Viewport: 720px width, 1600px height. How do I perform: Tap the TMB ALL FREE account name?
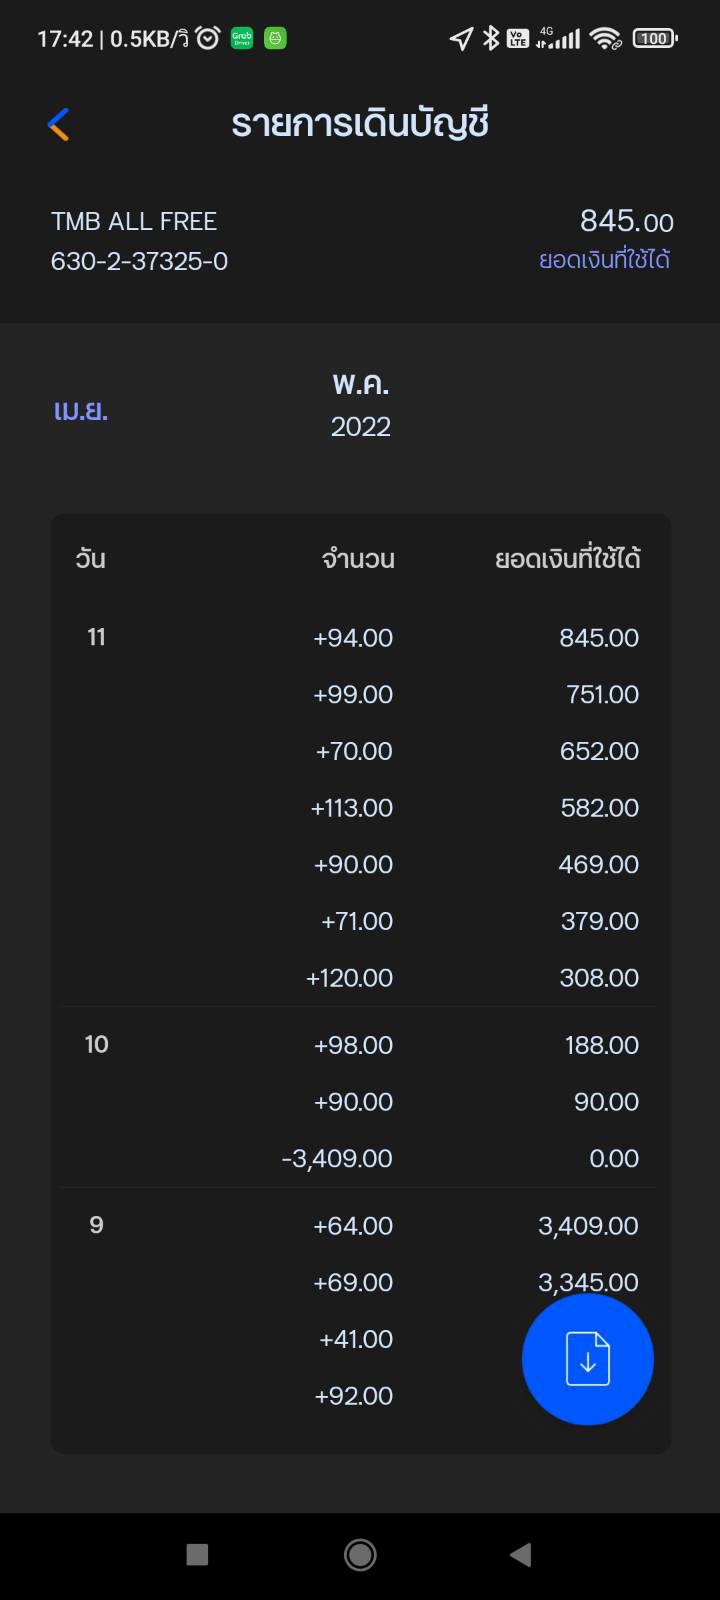134,221
